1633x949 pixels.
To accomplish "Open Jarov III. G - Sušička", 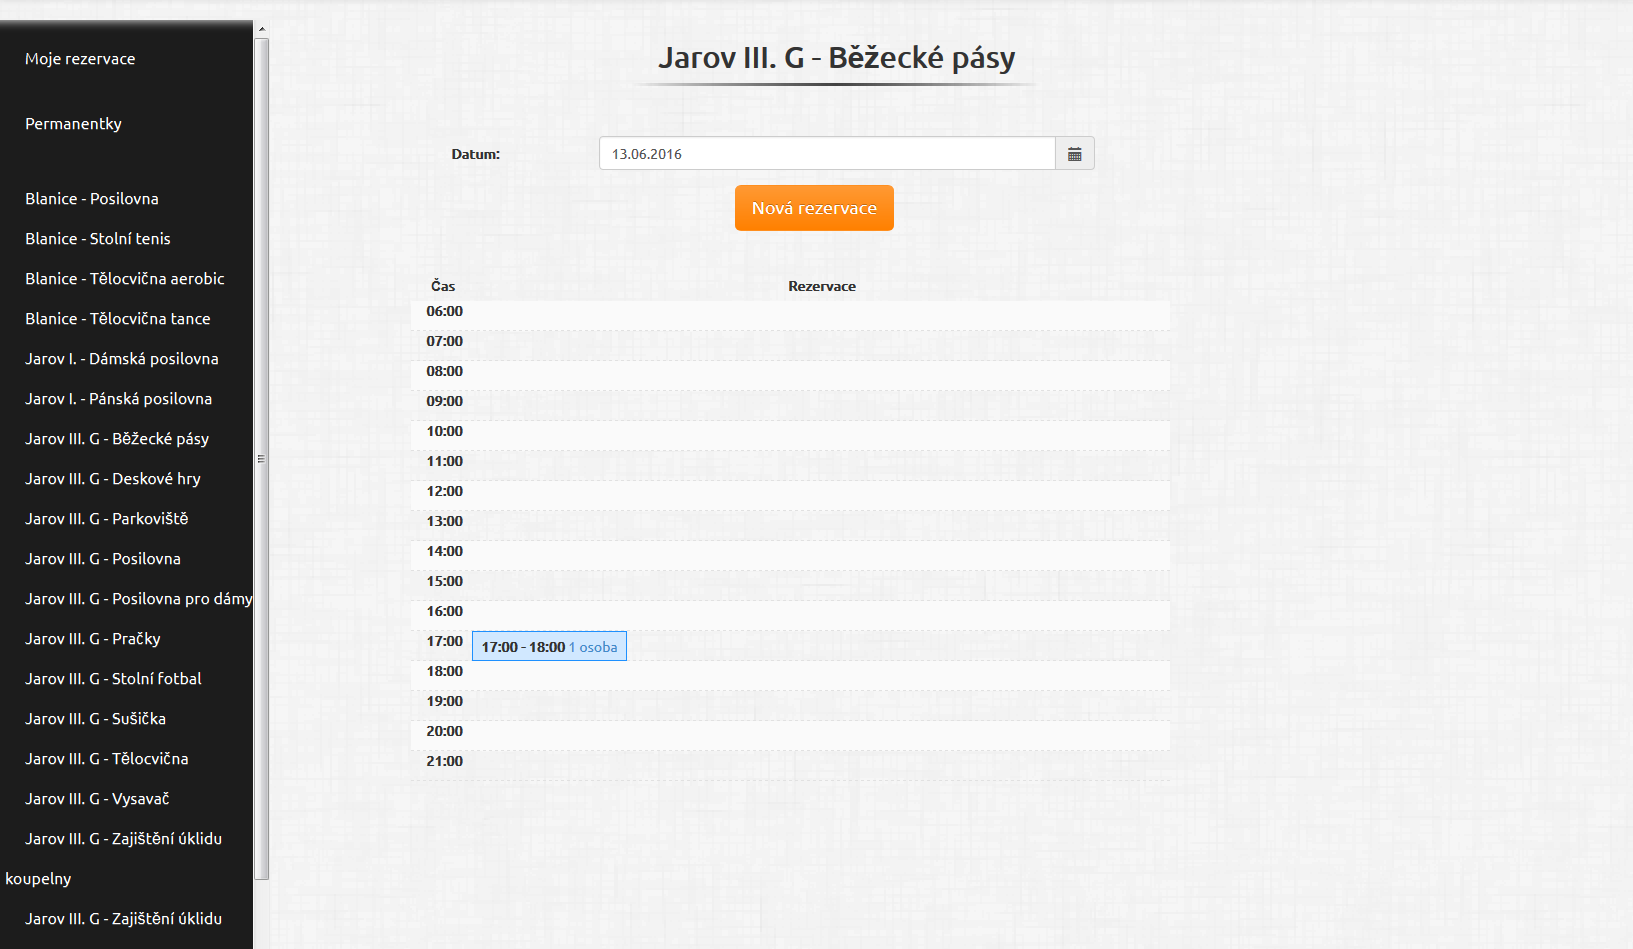I will (x=96, y=719).
